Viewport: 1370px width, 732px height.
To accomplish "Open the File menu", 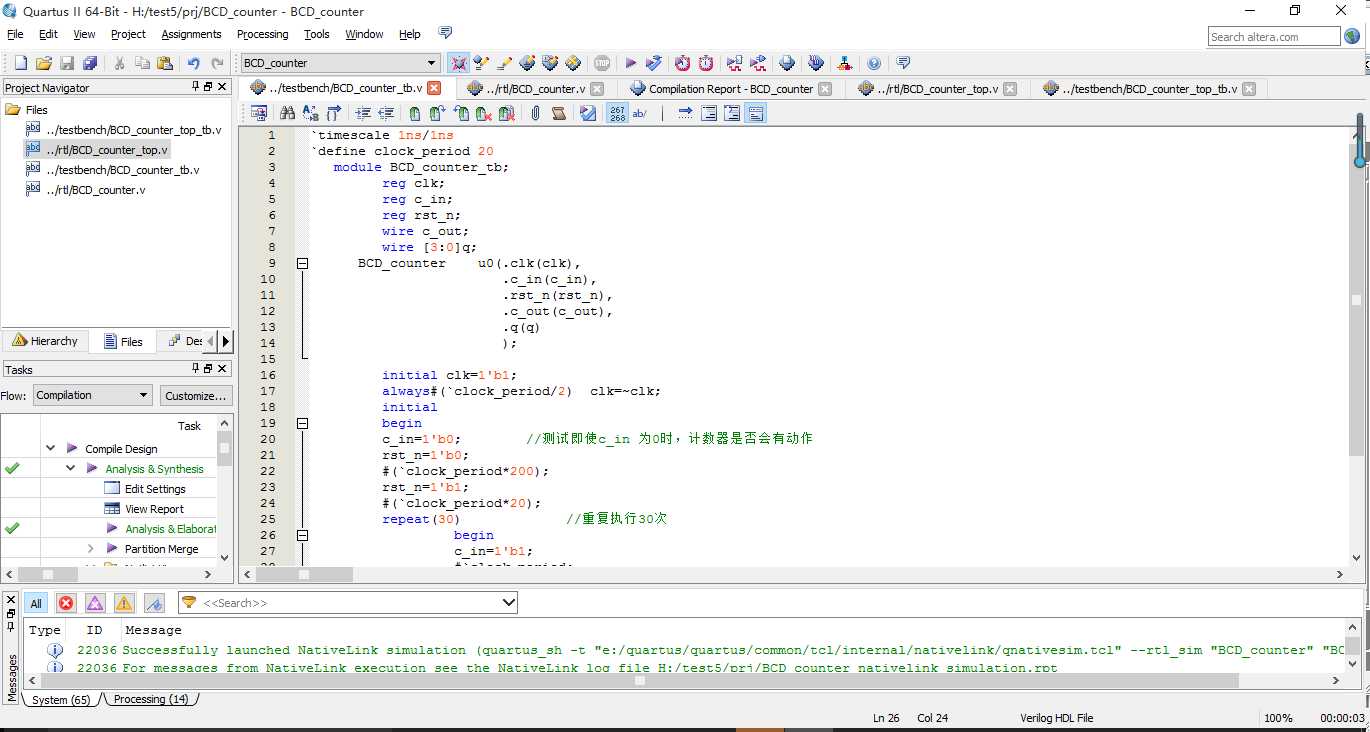I will tap(15, 34).
